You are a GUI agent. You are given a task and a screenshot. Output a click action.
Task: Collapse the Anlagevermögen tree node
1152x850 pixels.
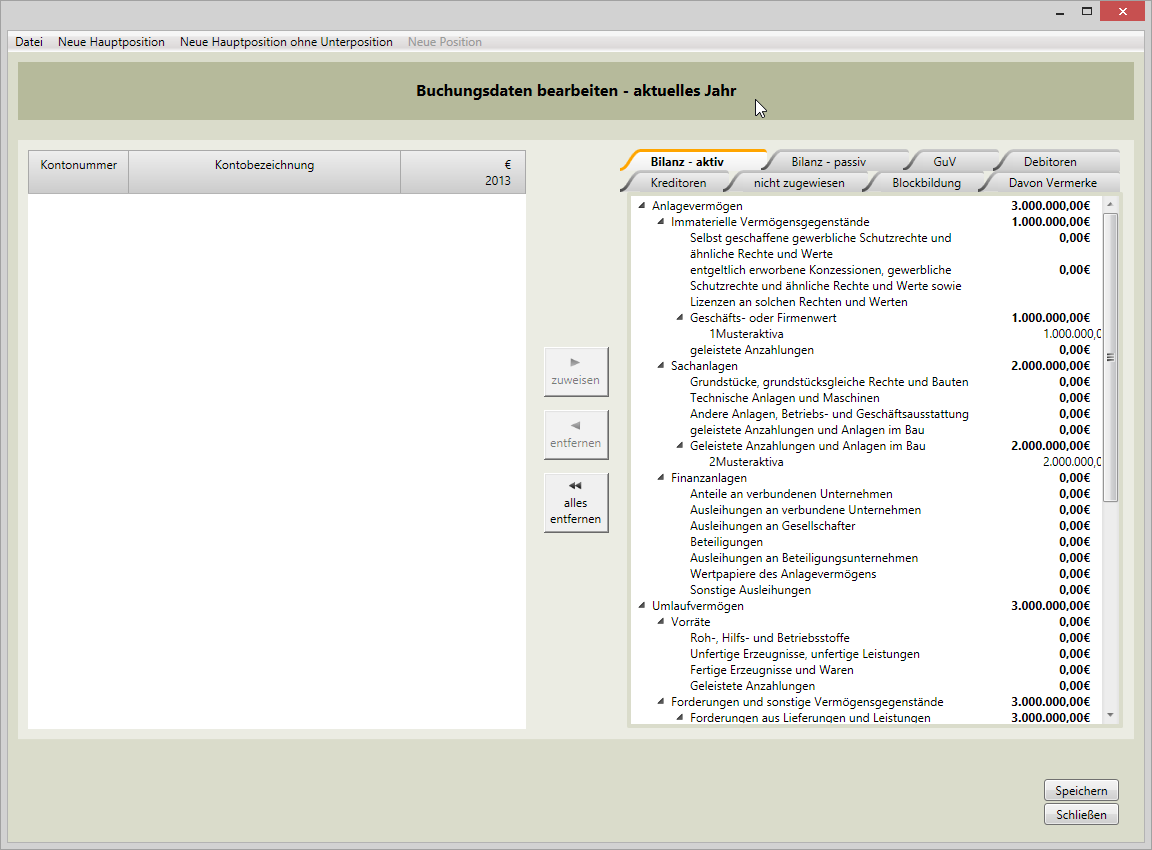pos(641,206)
